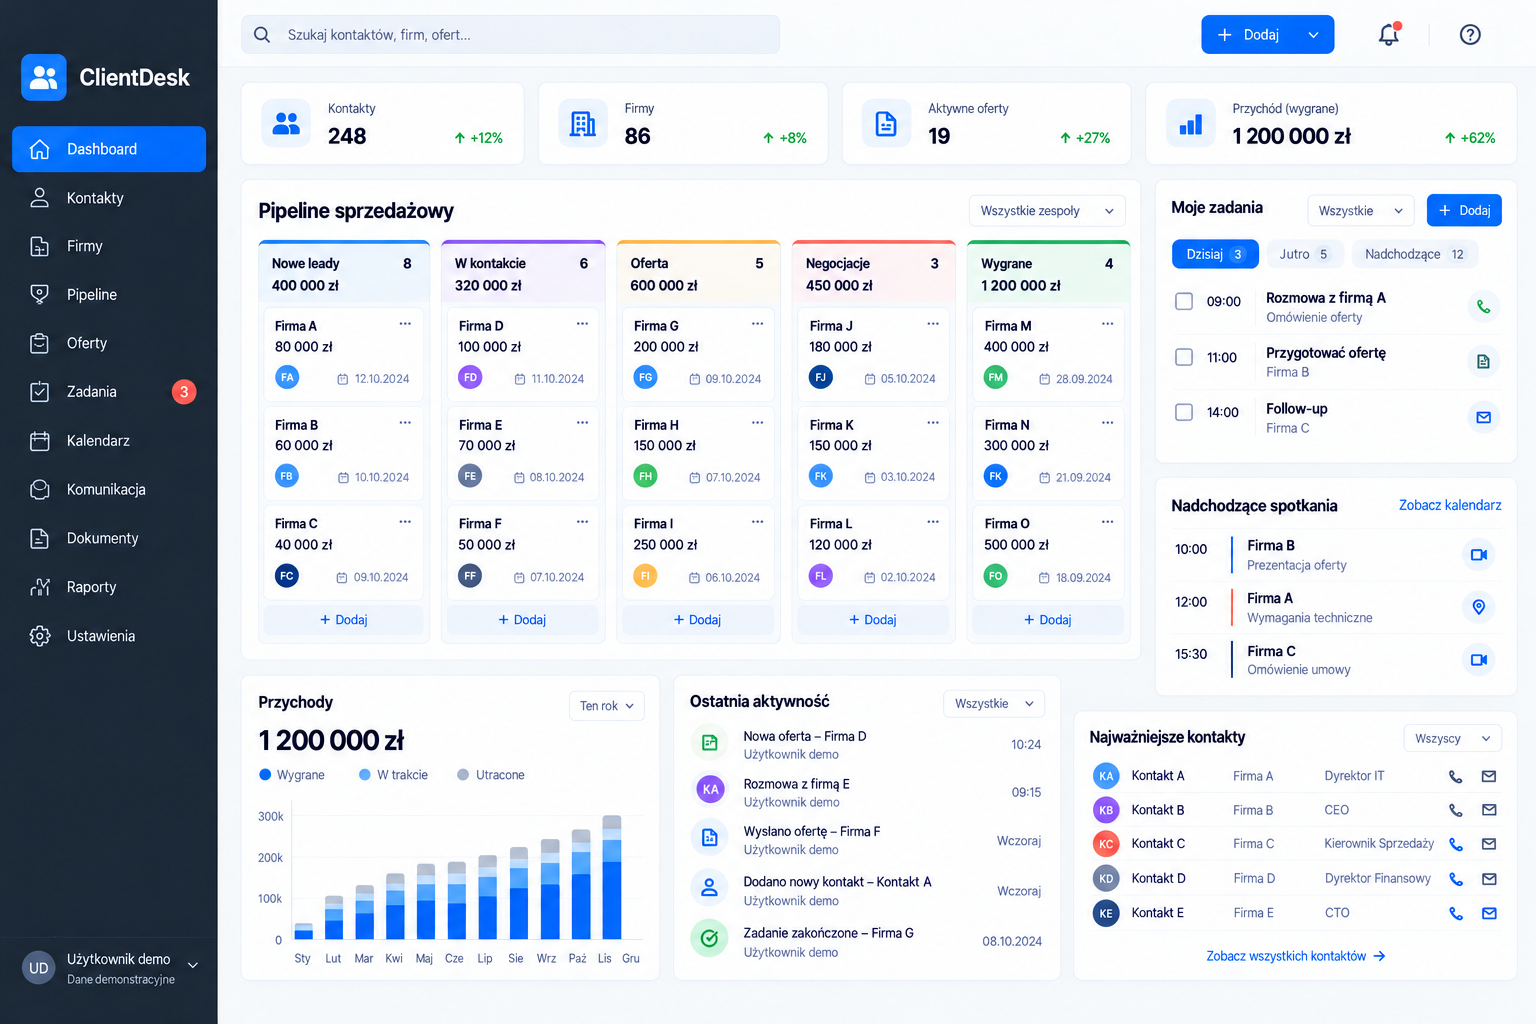The width and height of the screenshot is (1536, 1024).
Task: Open the Wszystkie filter in Moje zadania
Action: coord(1361,211)
